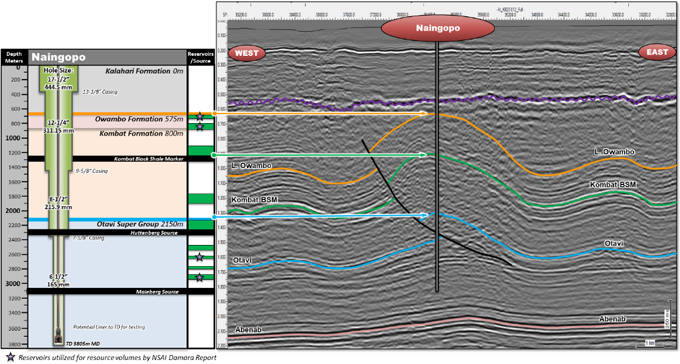The width and height of the screenshot is (680, 364).
Task: Click the star near 2600 m depth
Action: tap(199, 257)
